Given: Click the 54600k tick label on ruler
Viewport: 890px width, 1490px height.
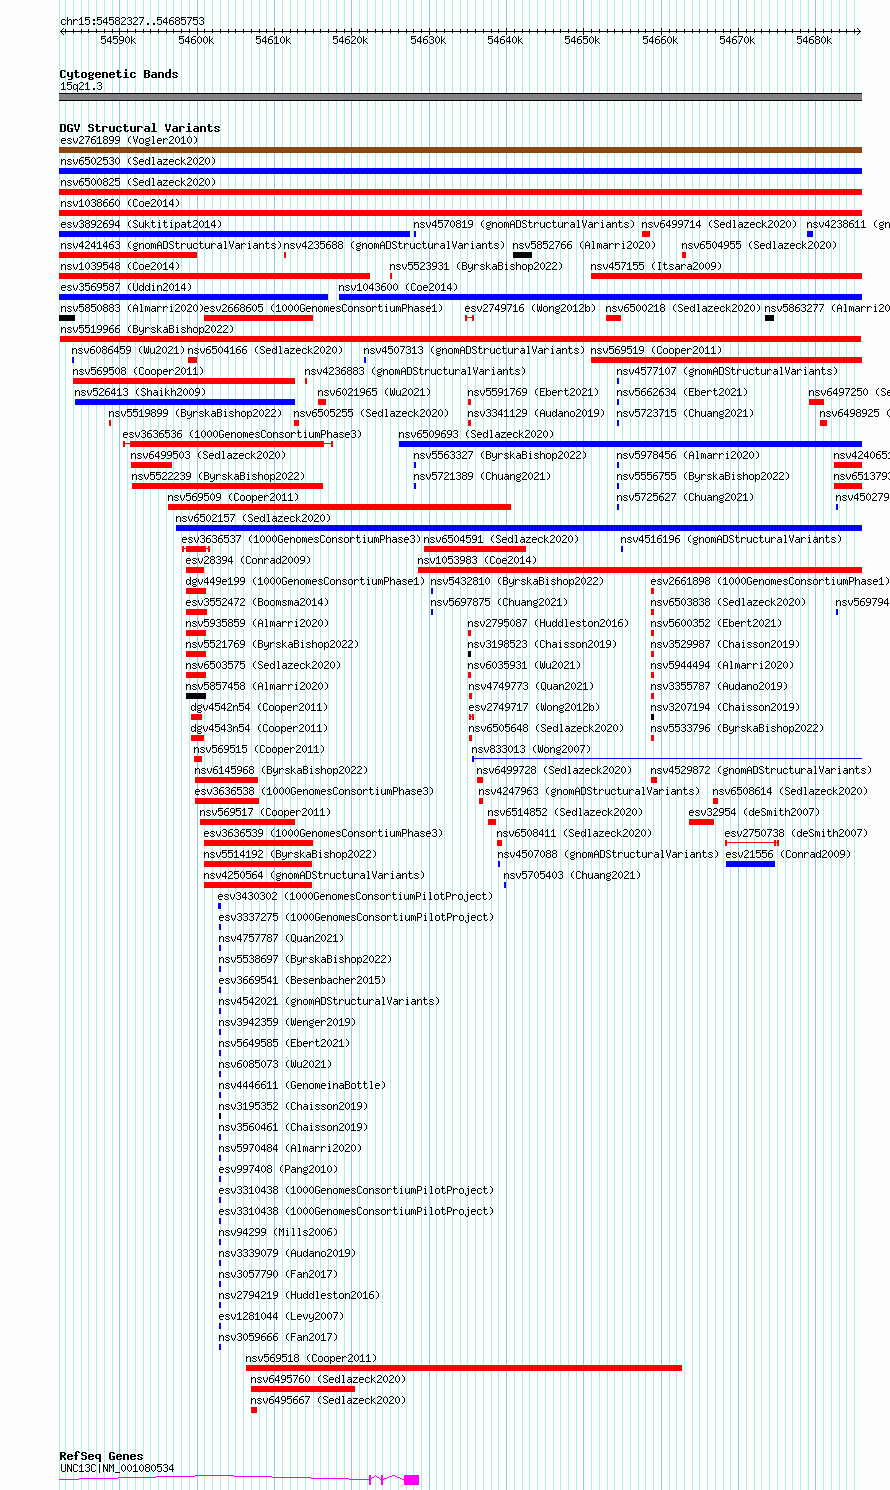Looking at the screenshot, I should point(196,40).
